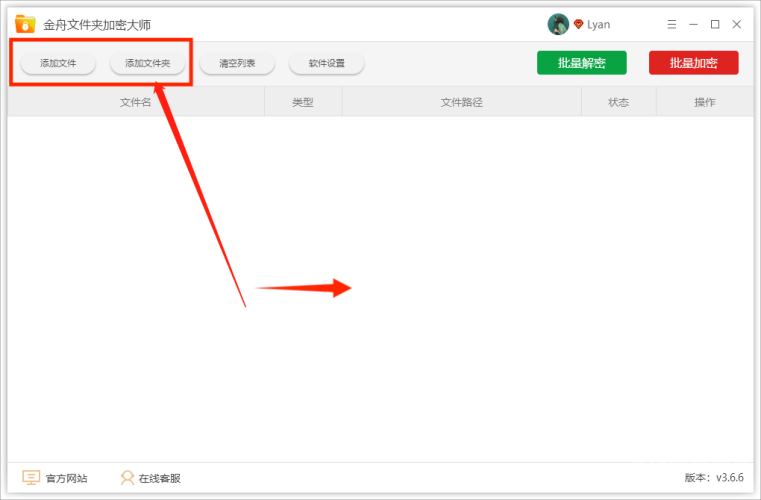Click the 文件路径 column header
The width and height of the screenshot is (761, 500).
(462, 102)
